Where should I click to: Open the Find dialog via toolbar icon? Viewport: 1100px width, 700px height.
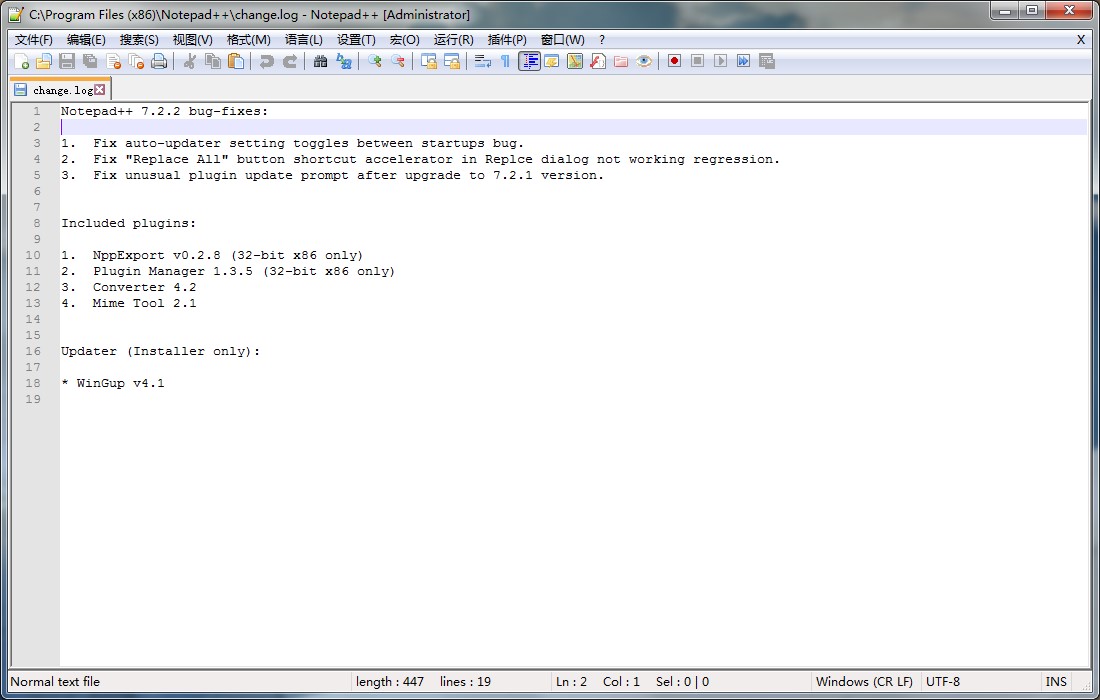(x=322, y=61)
